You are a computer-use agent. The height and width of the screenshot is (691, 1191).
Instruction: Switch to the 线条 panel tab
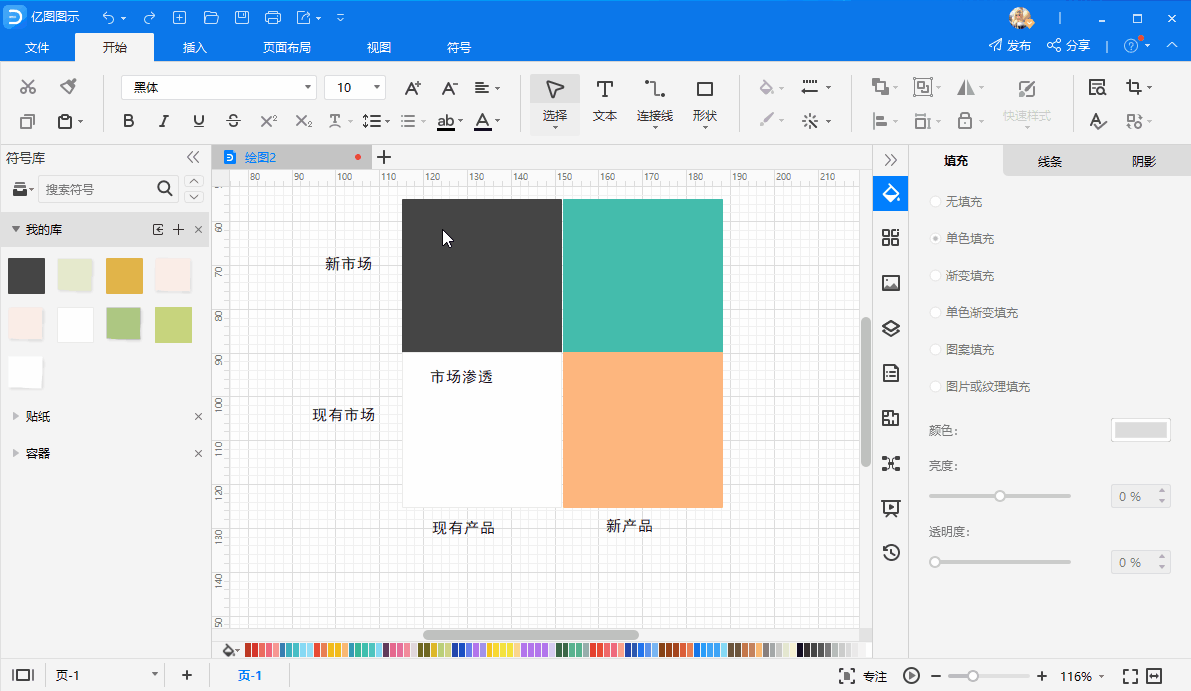(x=1050, y=161)
